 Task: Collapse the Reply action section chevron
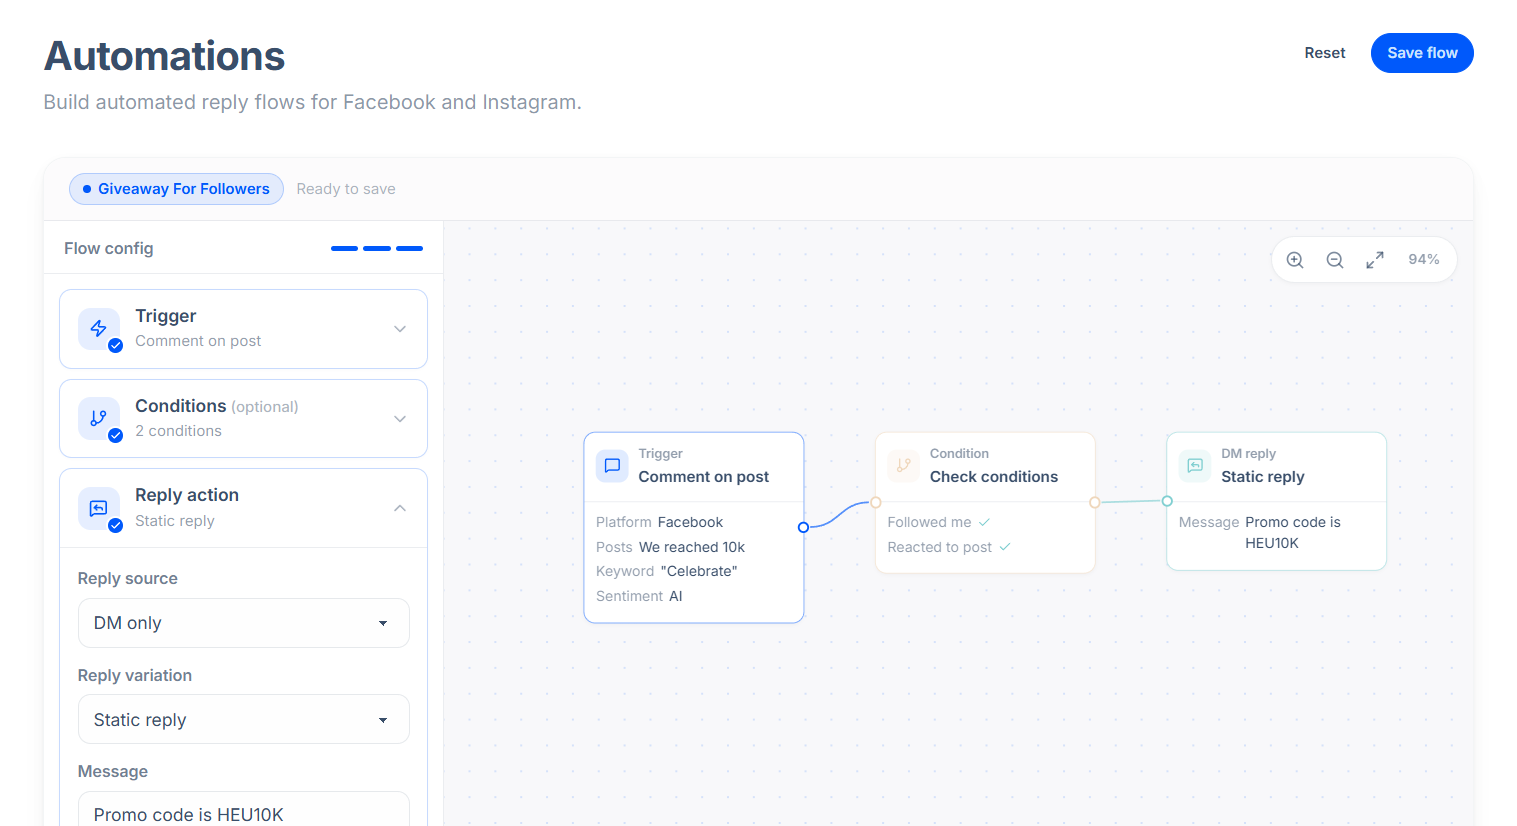tap(400, 508)
